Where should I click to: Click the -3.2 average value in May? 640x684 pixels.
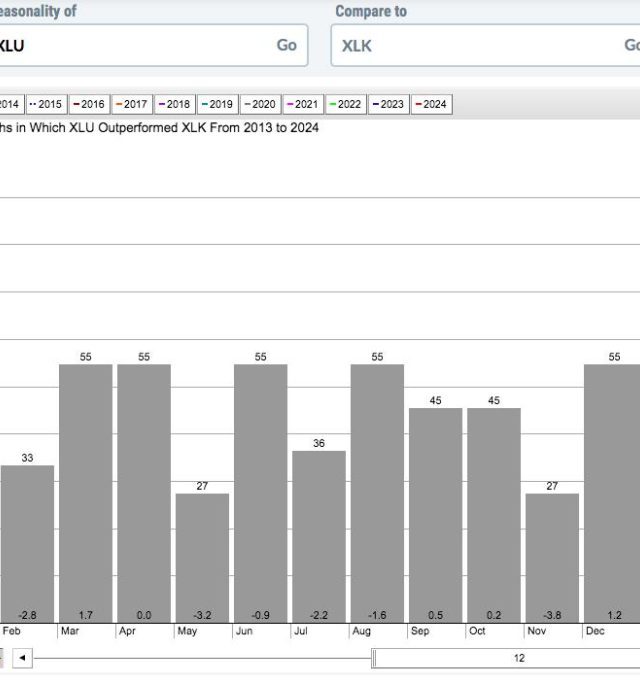[202, 615]
